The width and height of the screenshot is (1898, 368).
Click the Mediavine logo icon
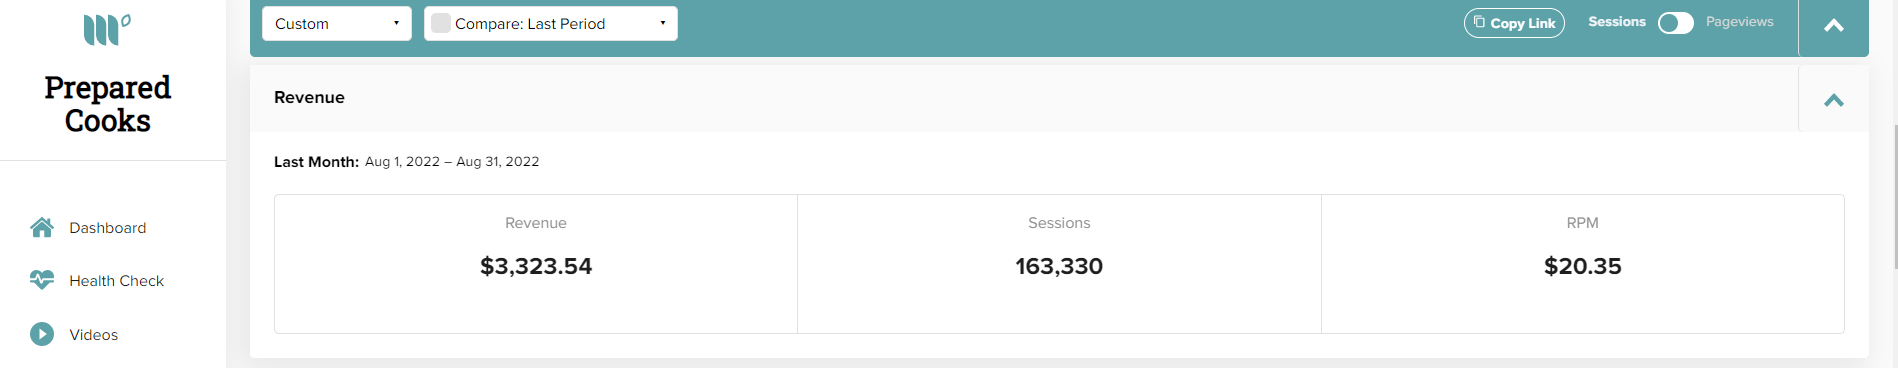pyautogui.click(x=107, y=29)
